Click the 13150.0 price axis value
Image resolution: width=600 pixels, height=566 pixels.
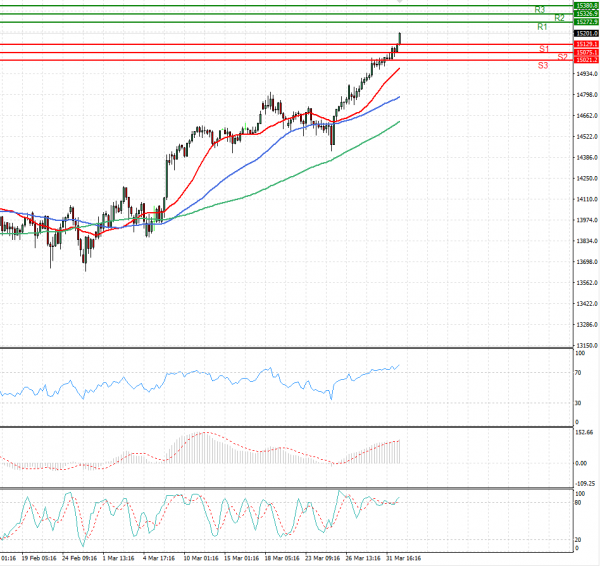tap(587, 346)
